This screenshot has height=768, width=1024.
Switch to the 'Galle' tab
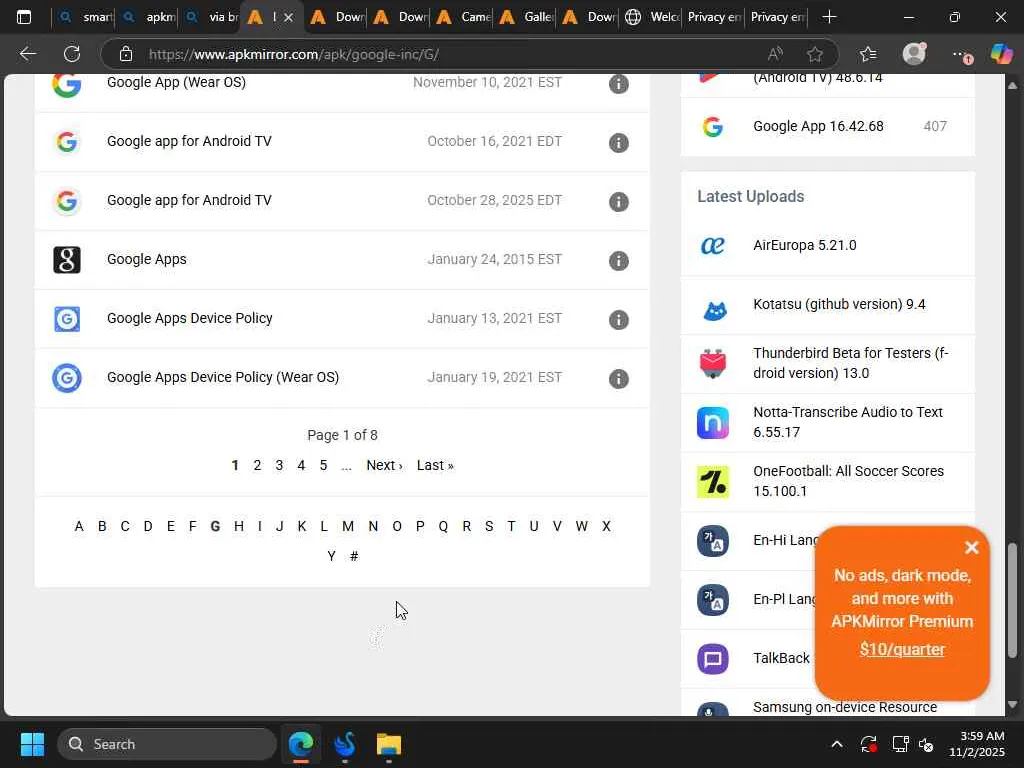526,17
